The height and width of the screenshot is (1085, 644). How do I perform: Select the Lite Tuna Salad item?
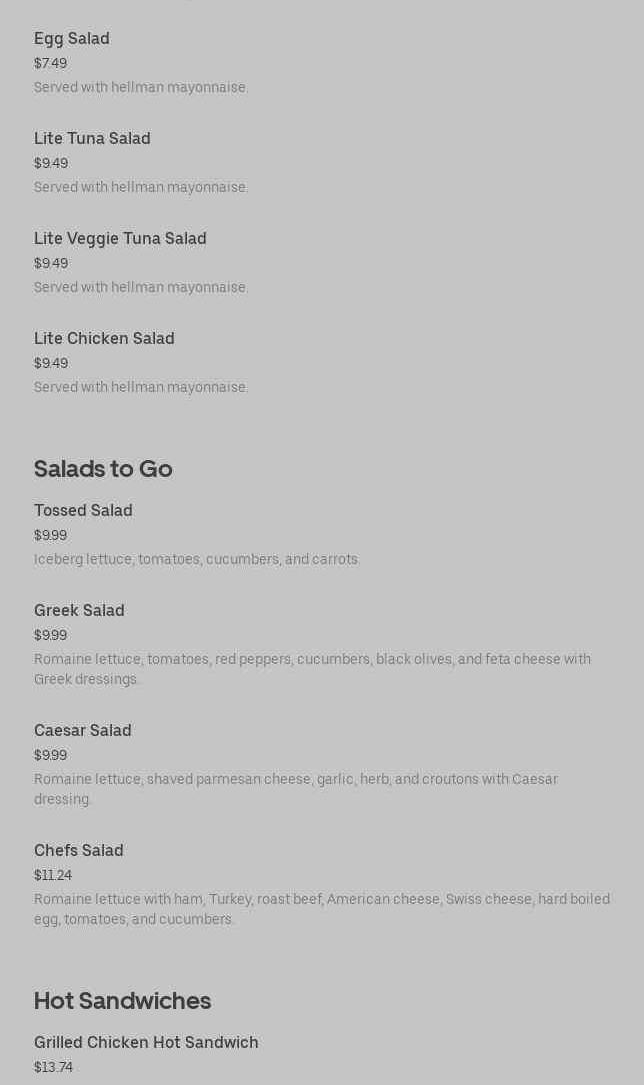(92, 138)
